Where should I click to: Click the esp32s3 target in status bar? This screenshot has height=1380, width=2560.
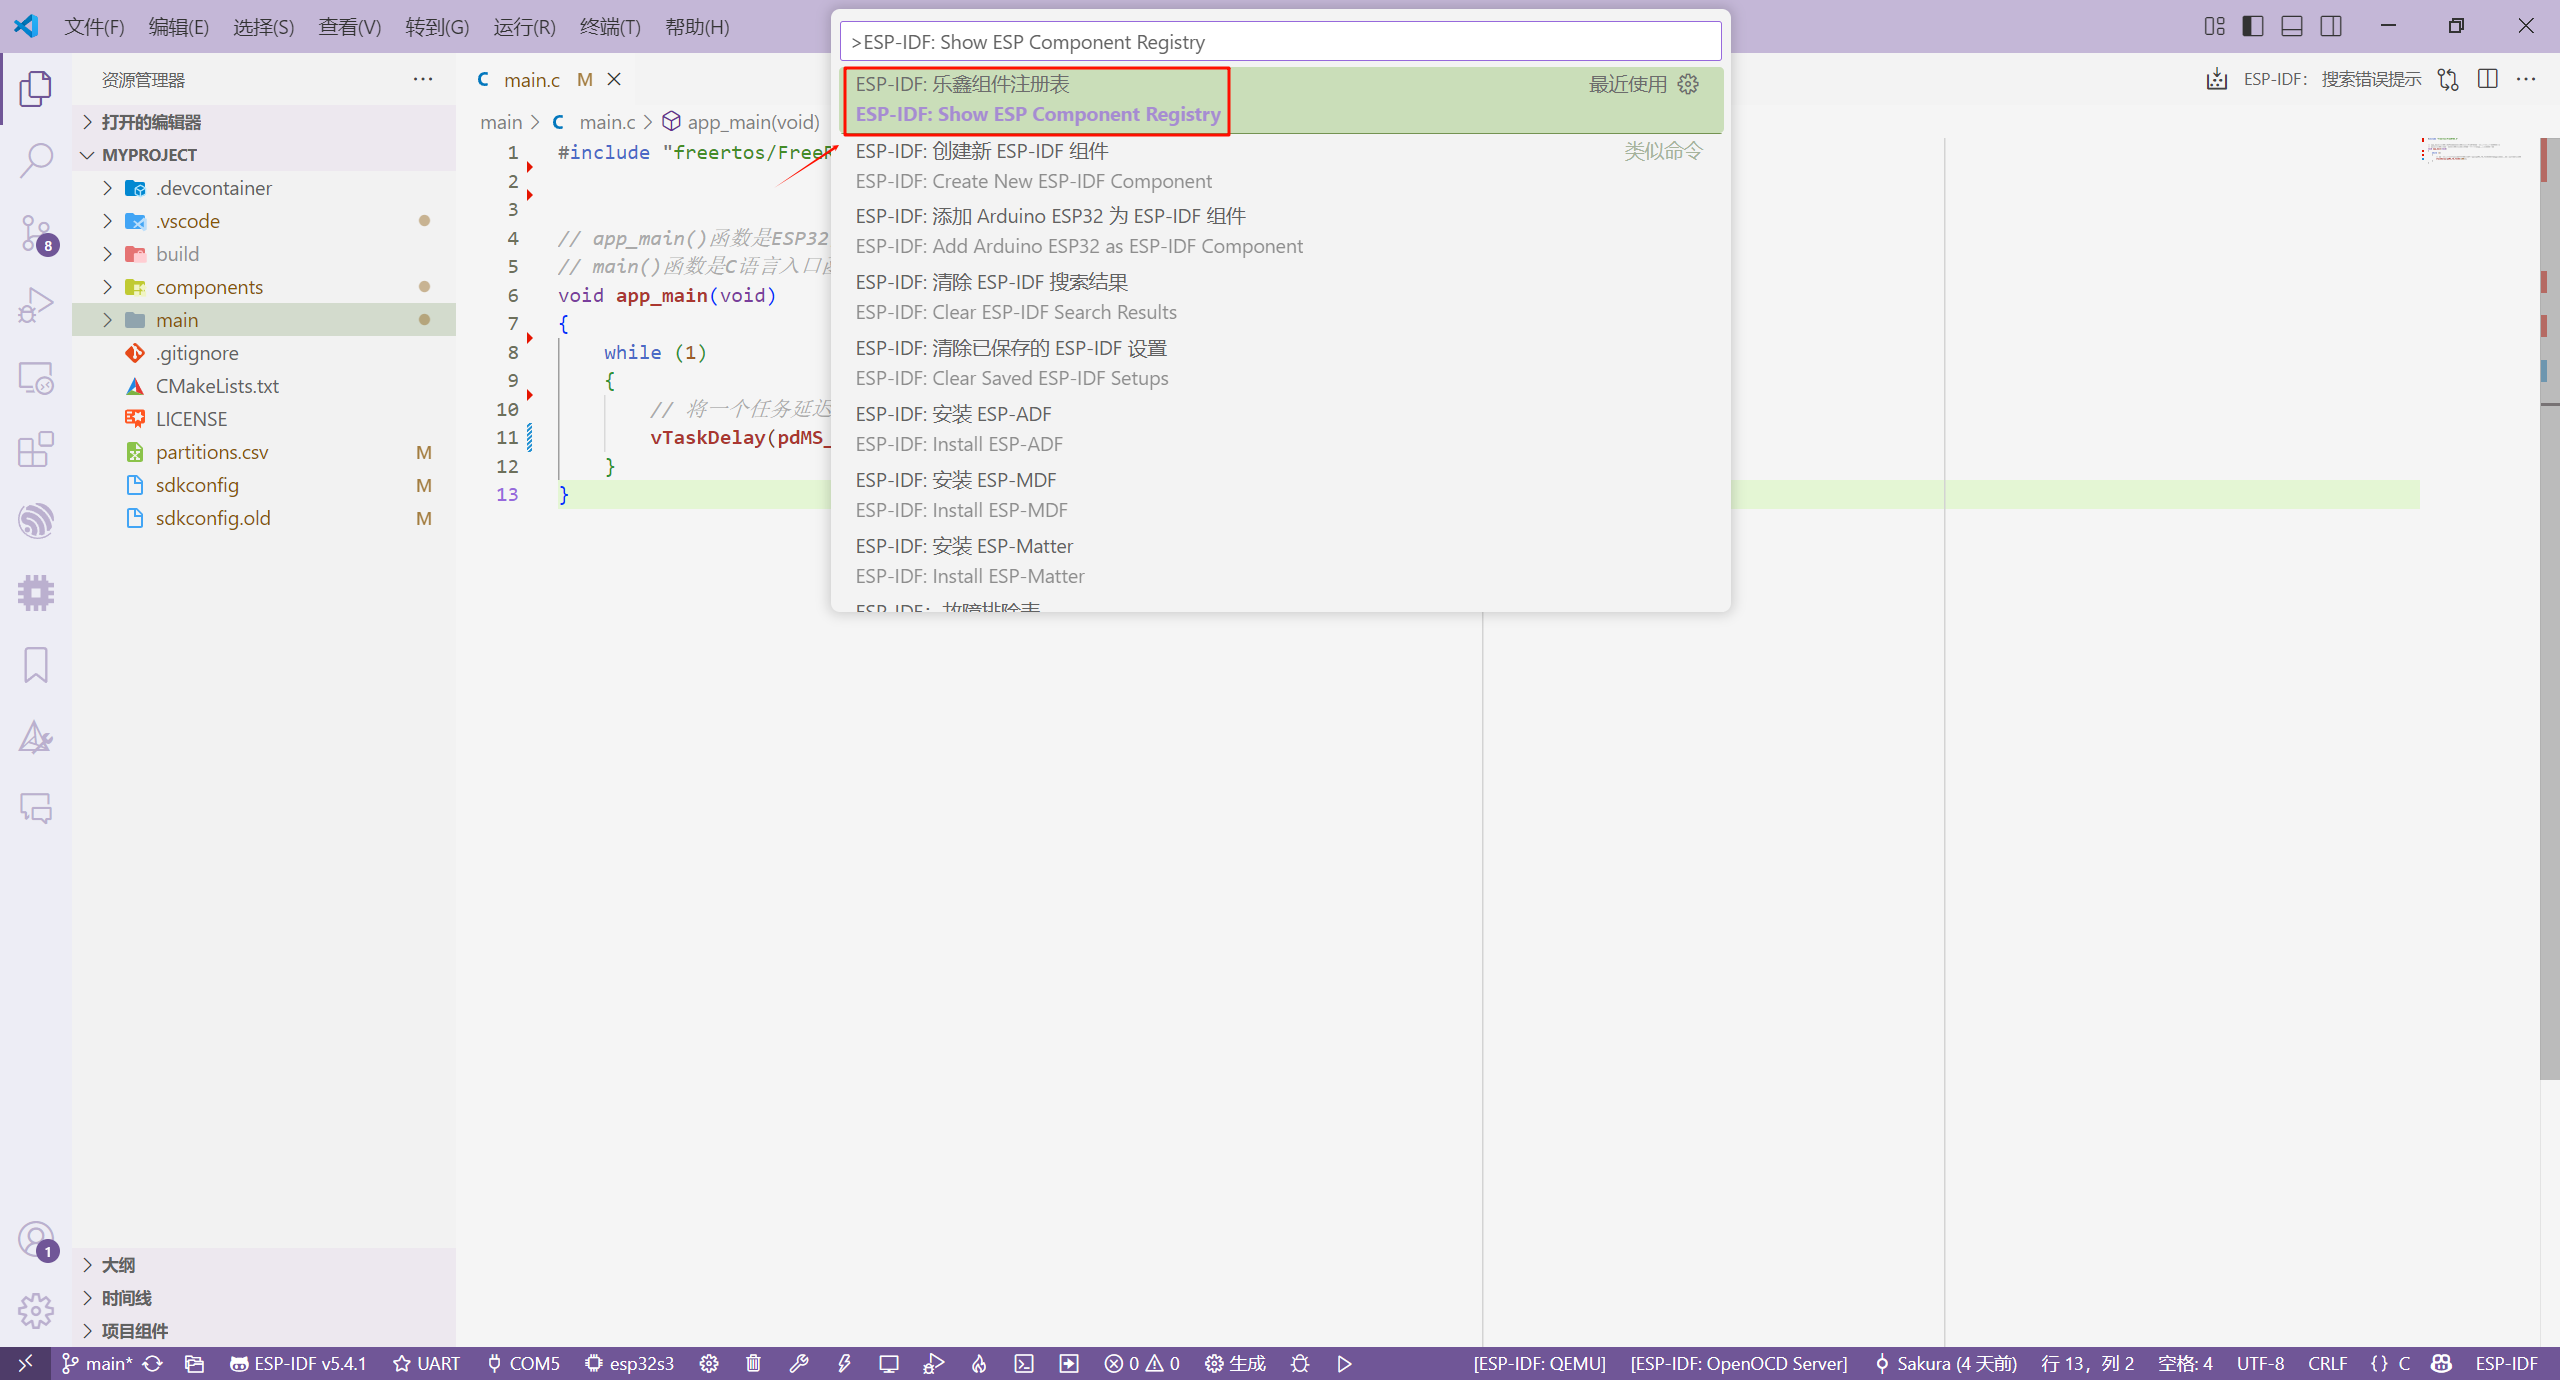coord(630,1363)
